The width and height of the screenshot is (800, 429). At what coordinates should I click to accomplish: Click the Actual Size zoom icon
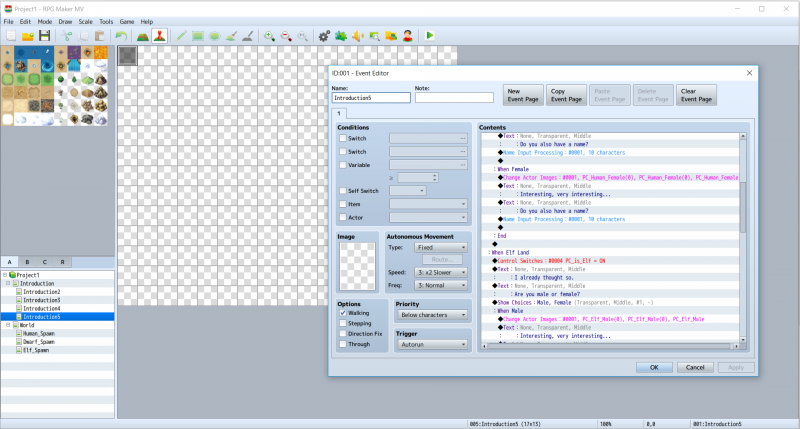pyautogui.click(x=303, y=36)
